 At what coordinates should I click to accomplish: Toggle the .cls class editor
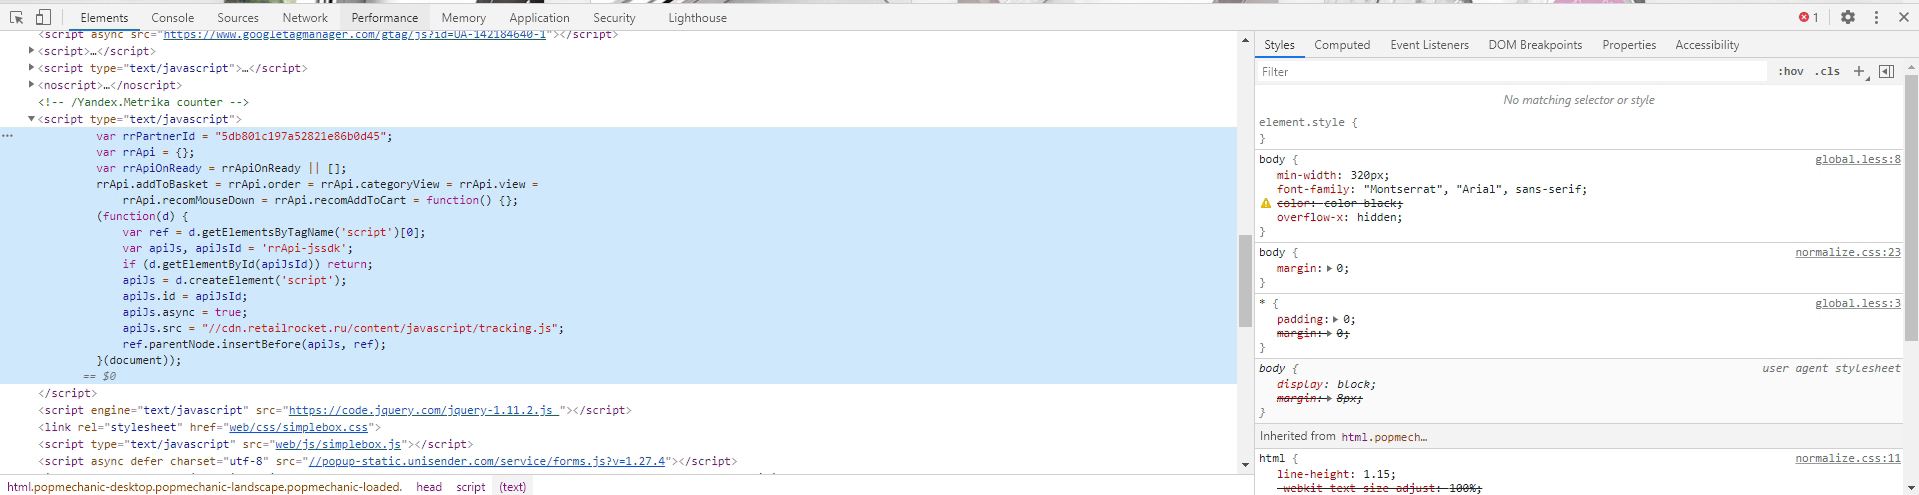pos(1829,71)
